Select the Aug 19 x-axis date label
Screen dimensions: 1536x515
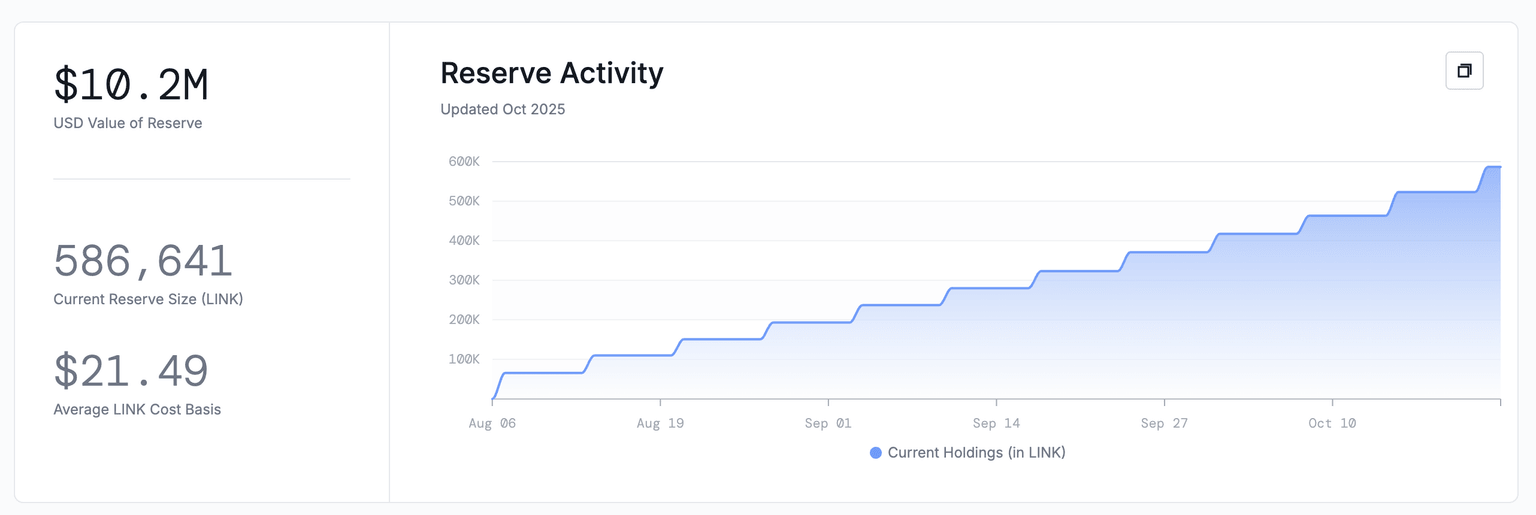(660, 424)
